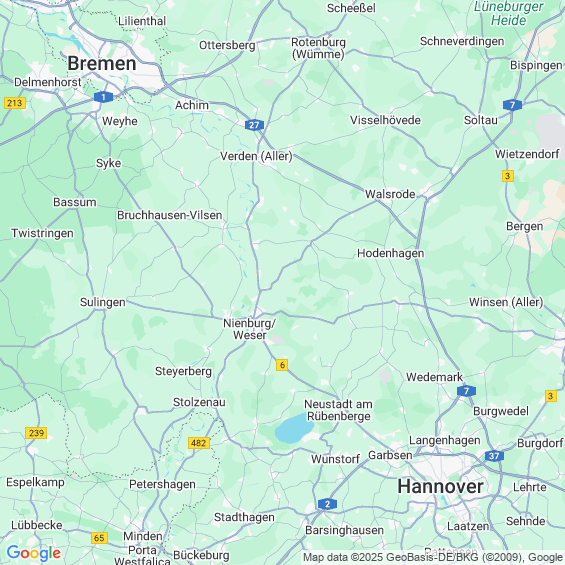The height and width of the screenshot is (565, 565).
Task: Select the yellow 239 road shield
Action: coord(36,433)
